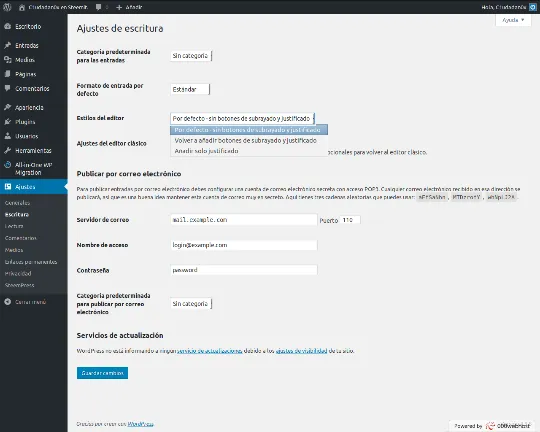Click the Ciudadanía en Steemit site name
The image size is (540, 432).
[x=58, y=7]
